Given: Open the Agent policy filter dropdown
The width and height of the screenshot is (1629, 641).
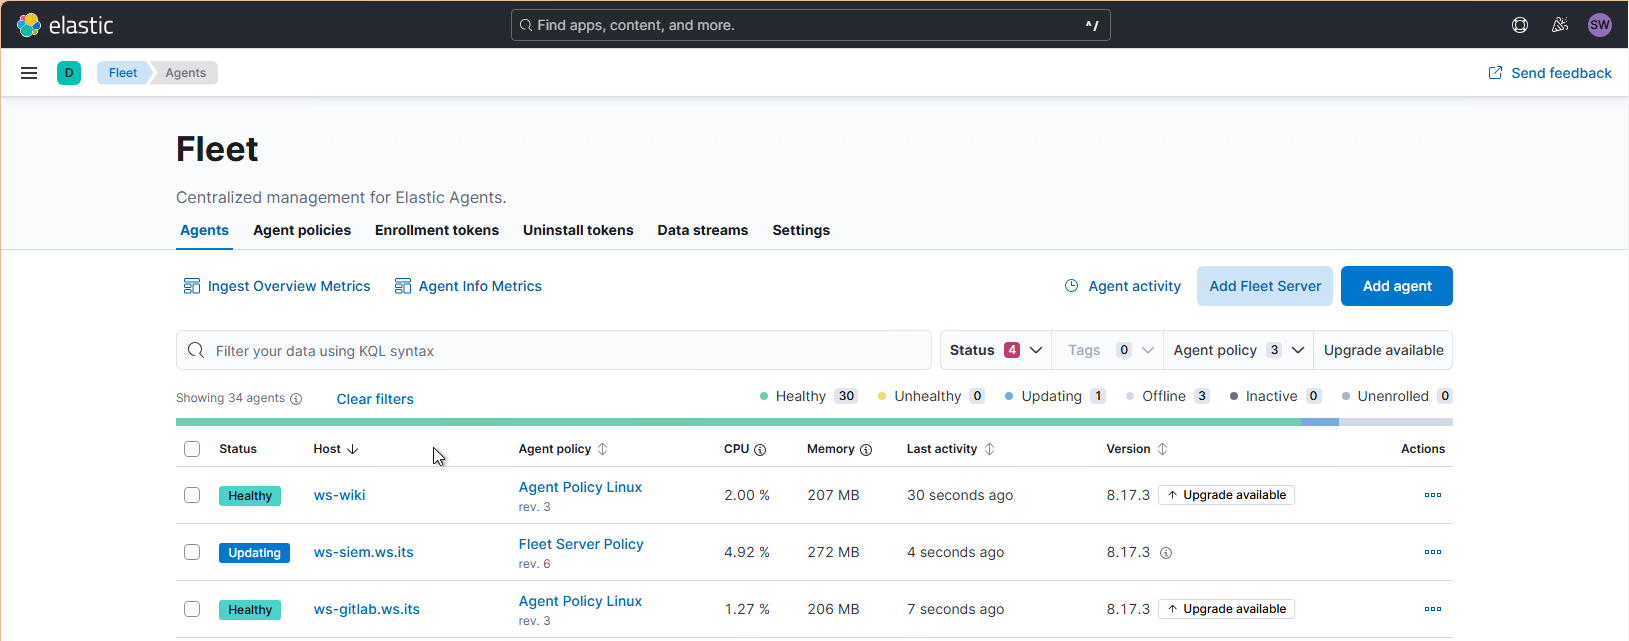Looking at the screenshot, I should 1238,350.
